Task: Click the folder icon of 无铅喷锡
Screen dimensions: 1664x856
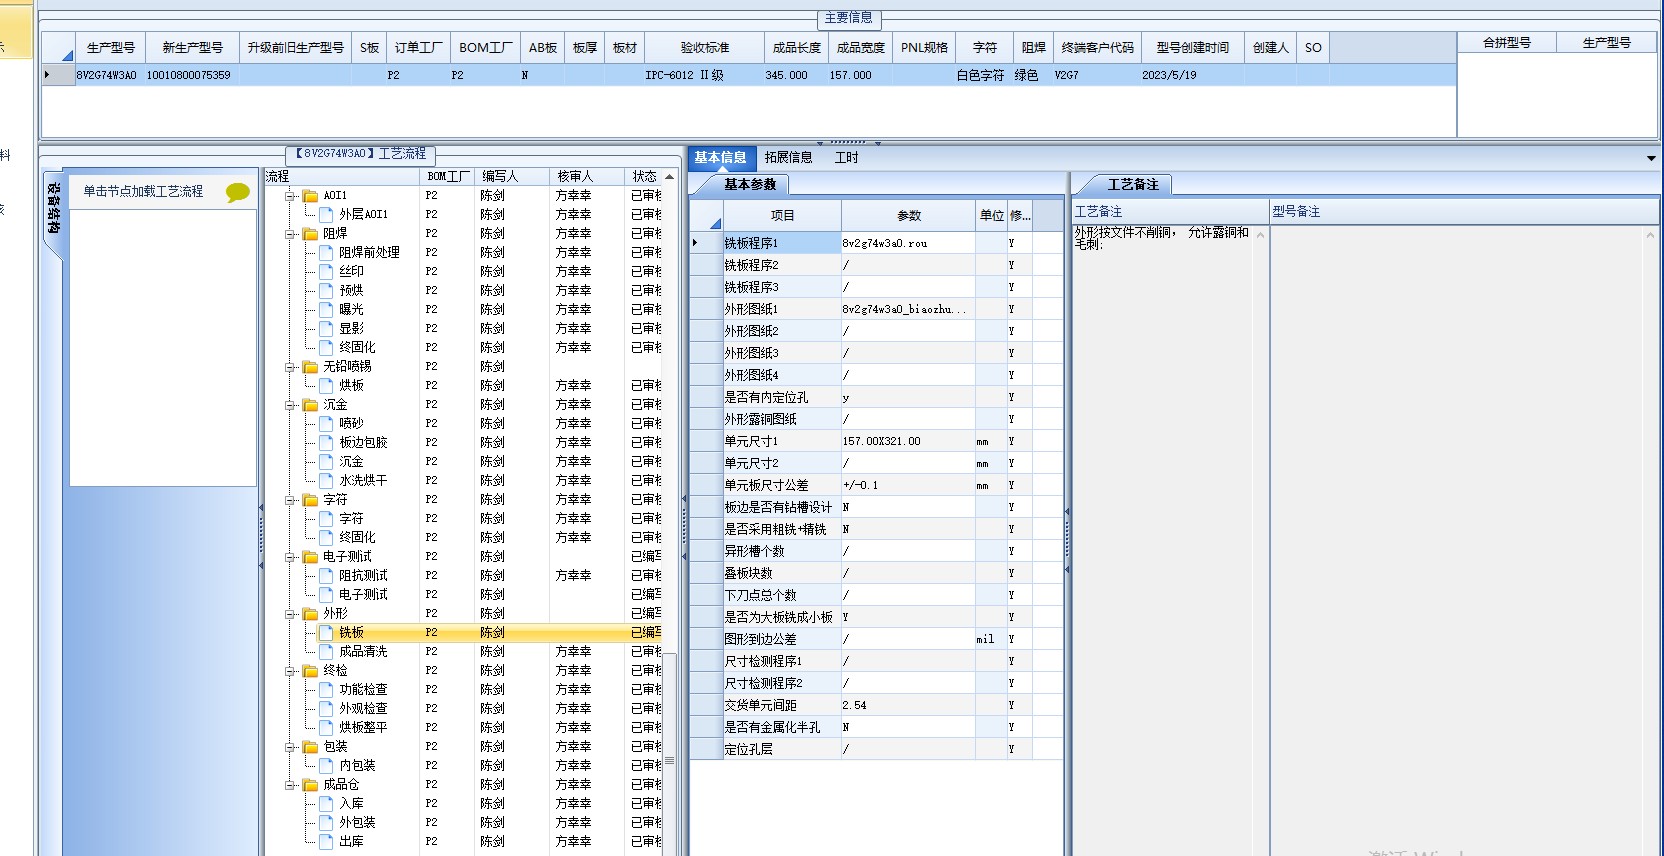Action: point(310,367)
